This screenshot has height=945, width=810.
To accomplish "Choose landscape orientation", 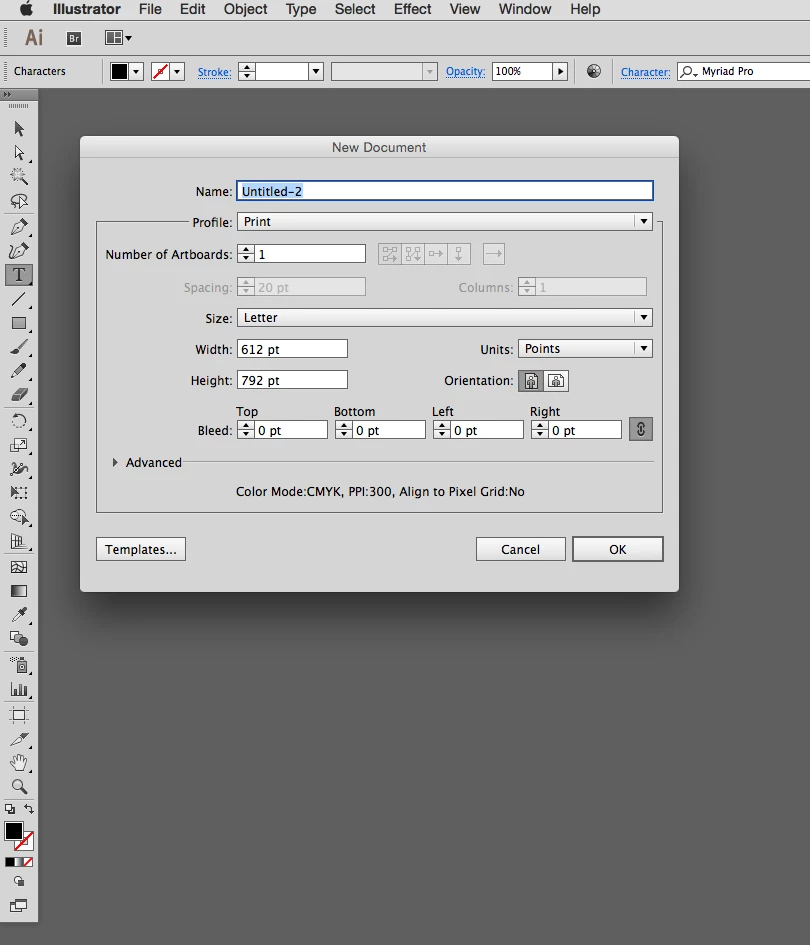I will (556, 381).
